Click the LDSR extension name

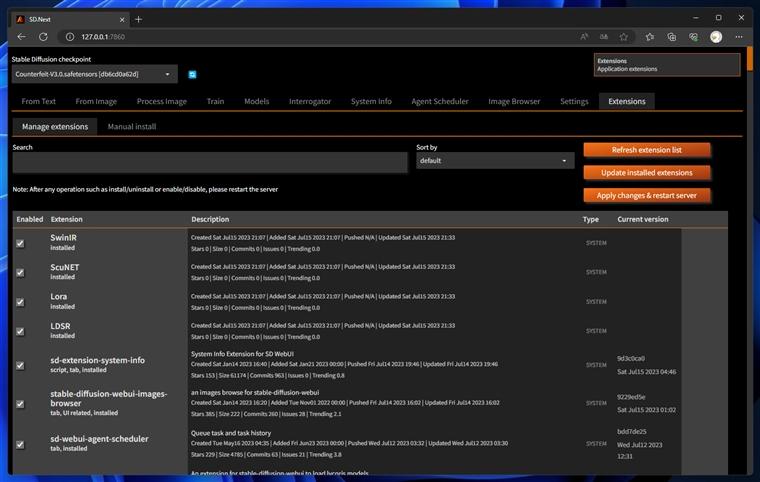[x=60, y=326]
